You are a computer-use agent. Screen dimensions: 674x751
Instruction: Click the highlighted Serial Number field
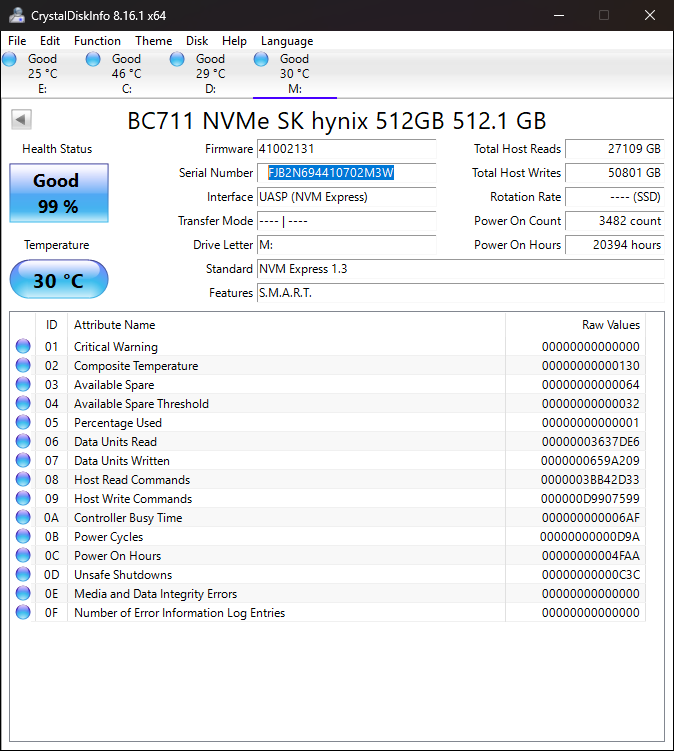(346, 173)
